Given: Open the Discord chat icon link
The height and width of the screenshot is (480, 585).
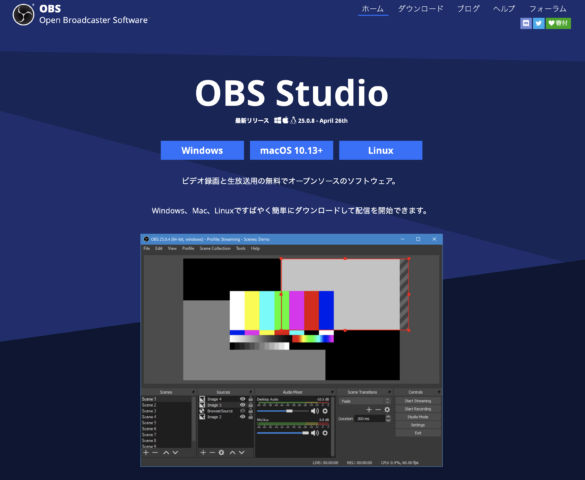Looking at the screenshot, I should (526, 23).
